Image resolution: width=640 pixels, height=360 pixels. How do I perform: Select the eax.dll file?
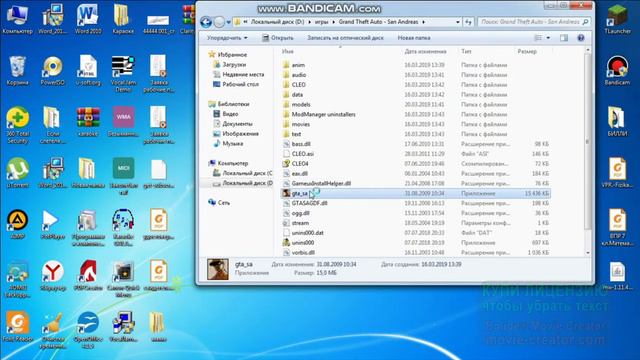click(300, 173)
